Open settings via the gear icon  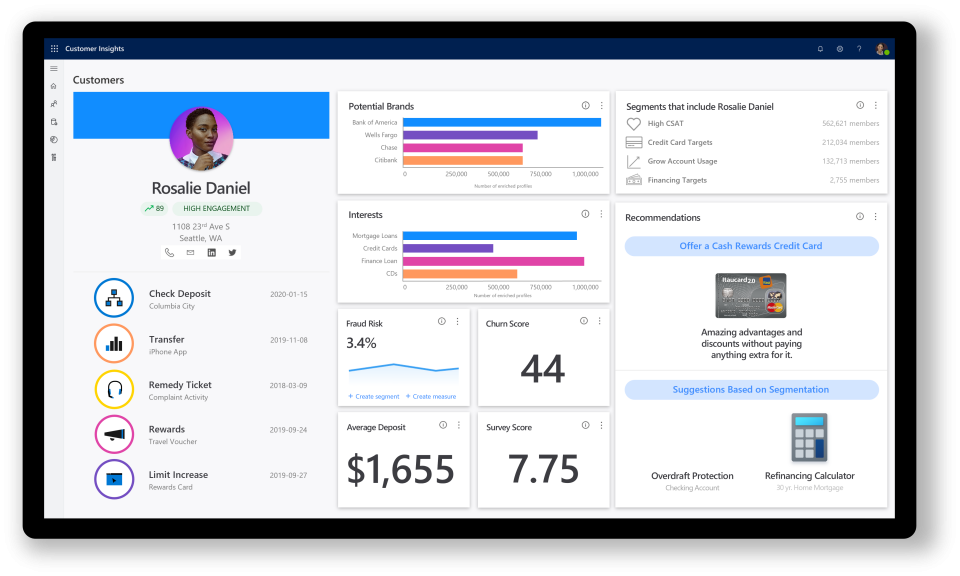(x=839, y=48)
